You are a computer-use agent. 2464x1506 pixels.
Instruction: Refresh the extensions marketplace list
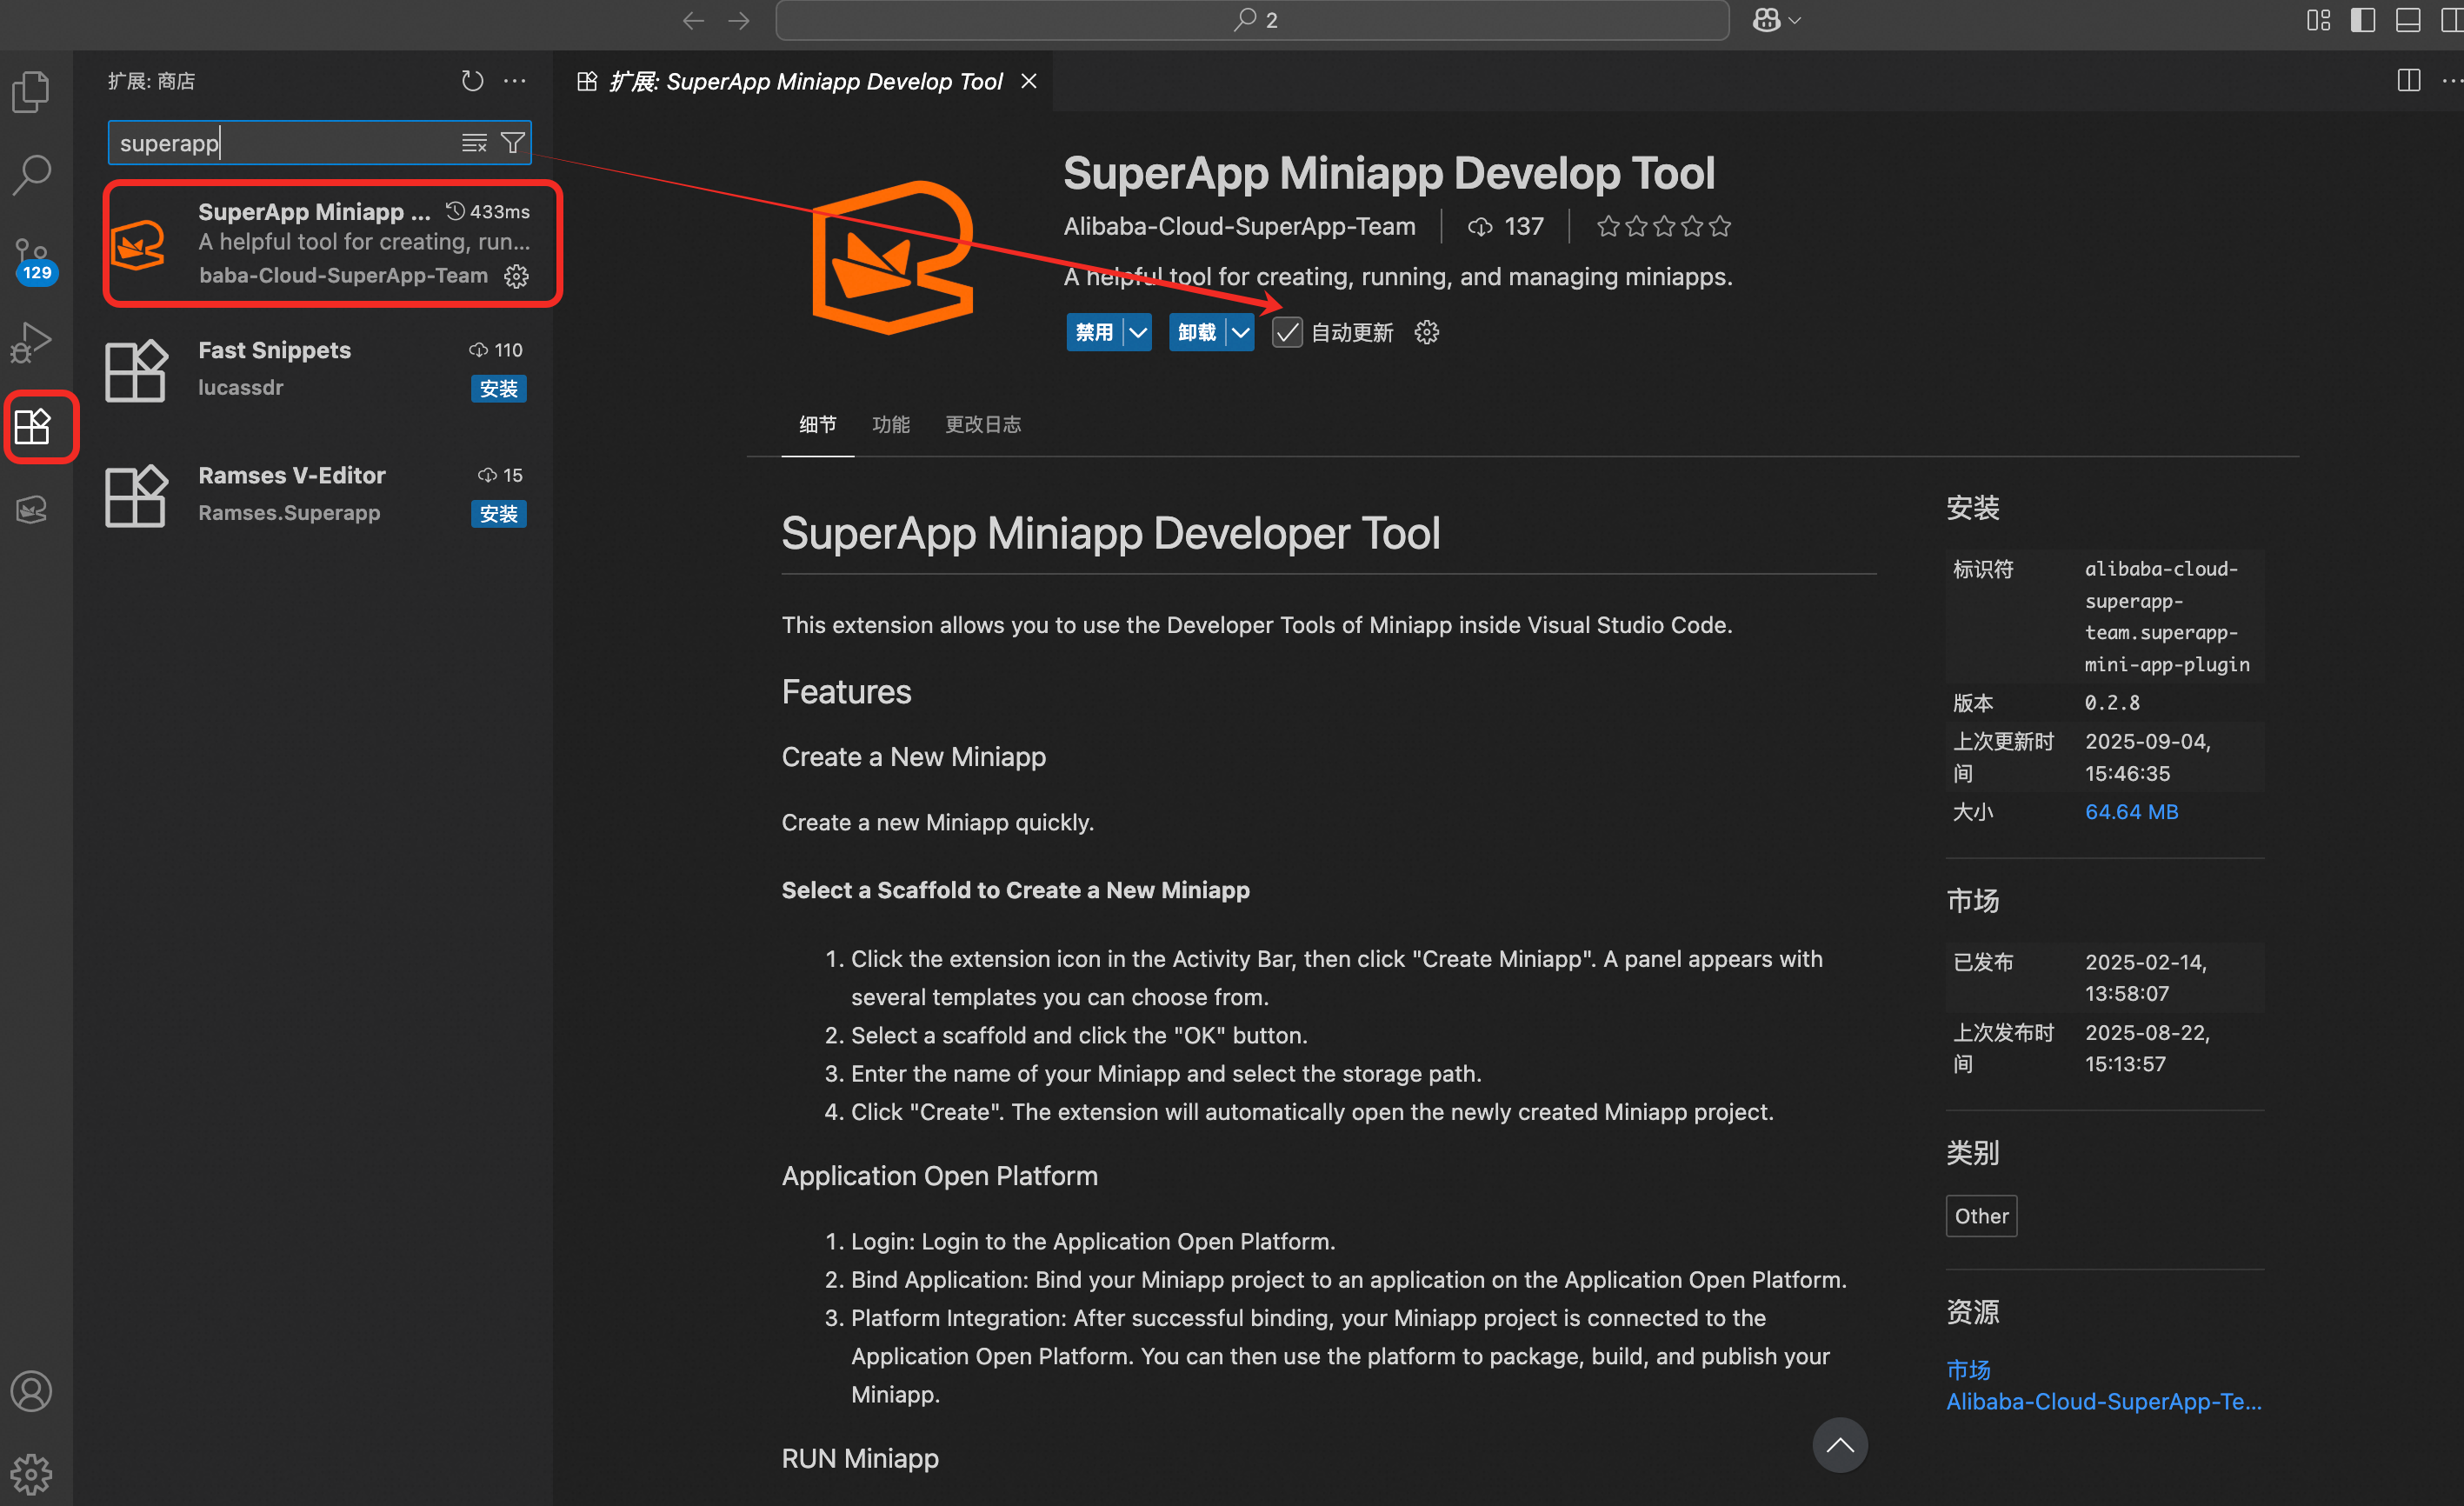pyautogui.click(x=472, y=81)
